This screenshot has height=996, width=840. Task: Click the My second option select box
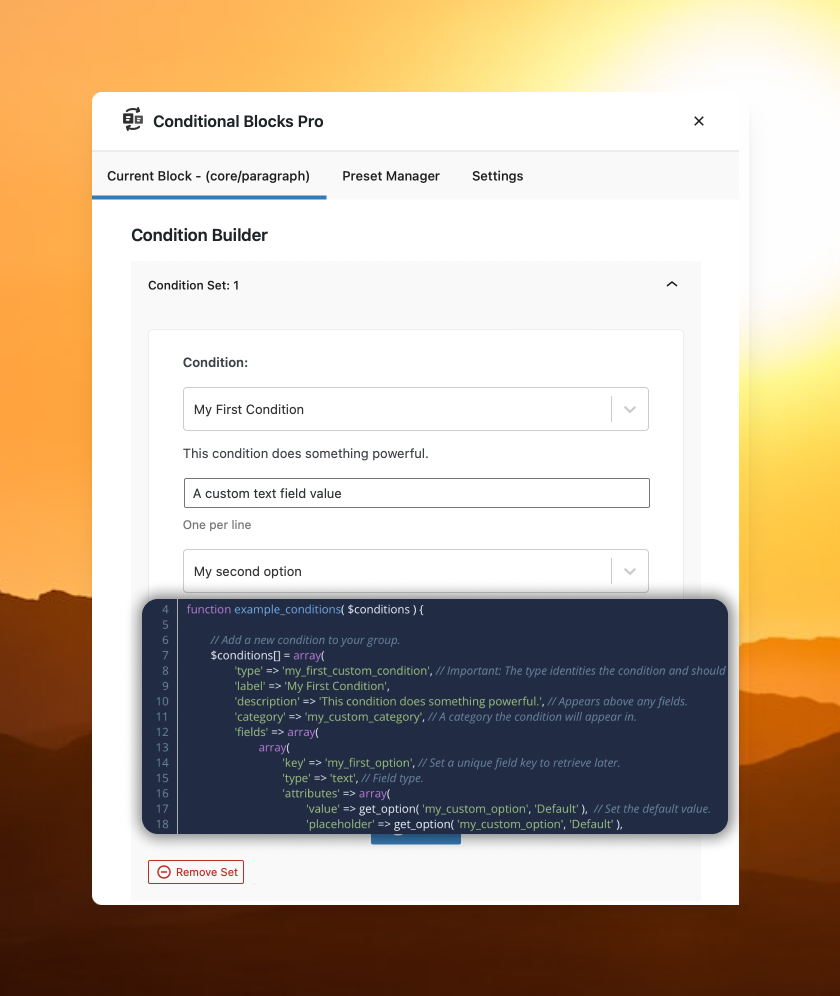(x=416, y=571)
